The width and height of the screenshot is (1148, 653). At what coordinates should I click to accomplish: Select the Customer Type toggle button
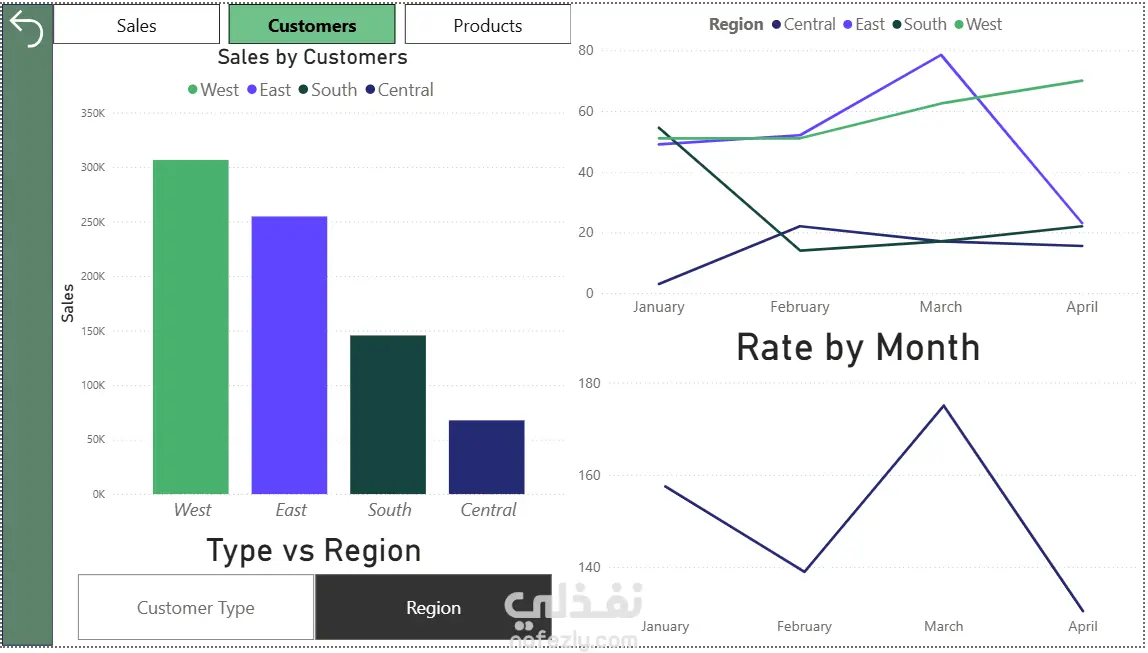coord(195,607)
